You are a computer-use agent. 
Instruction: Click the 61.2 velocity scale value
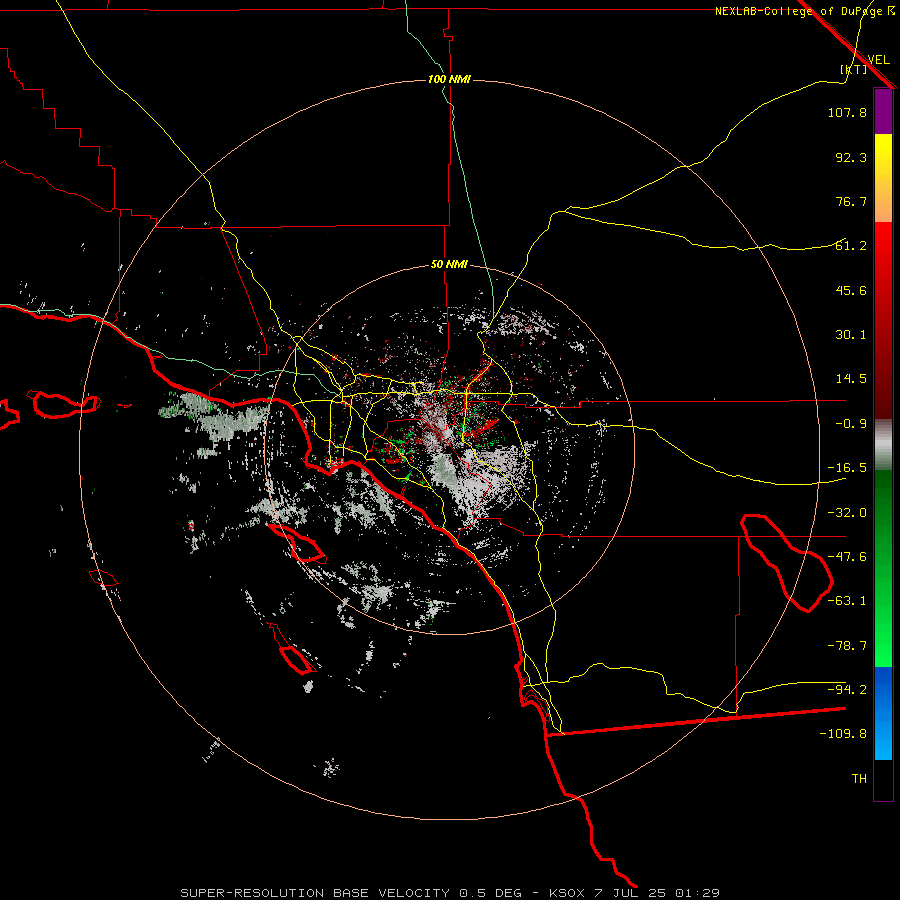pyautogui.click(x=851, y=246)
